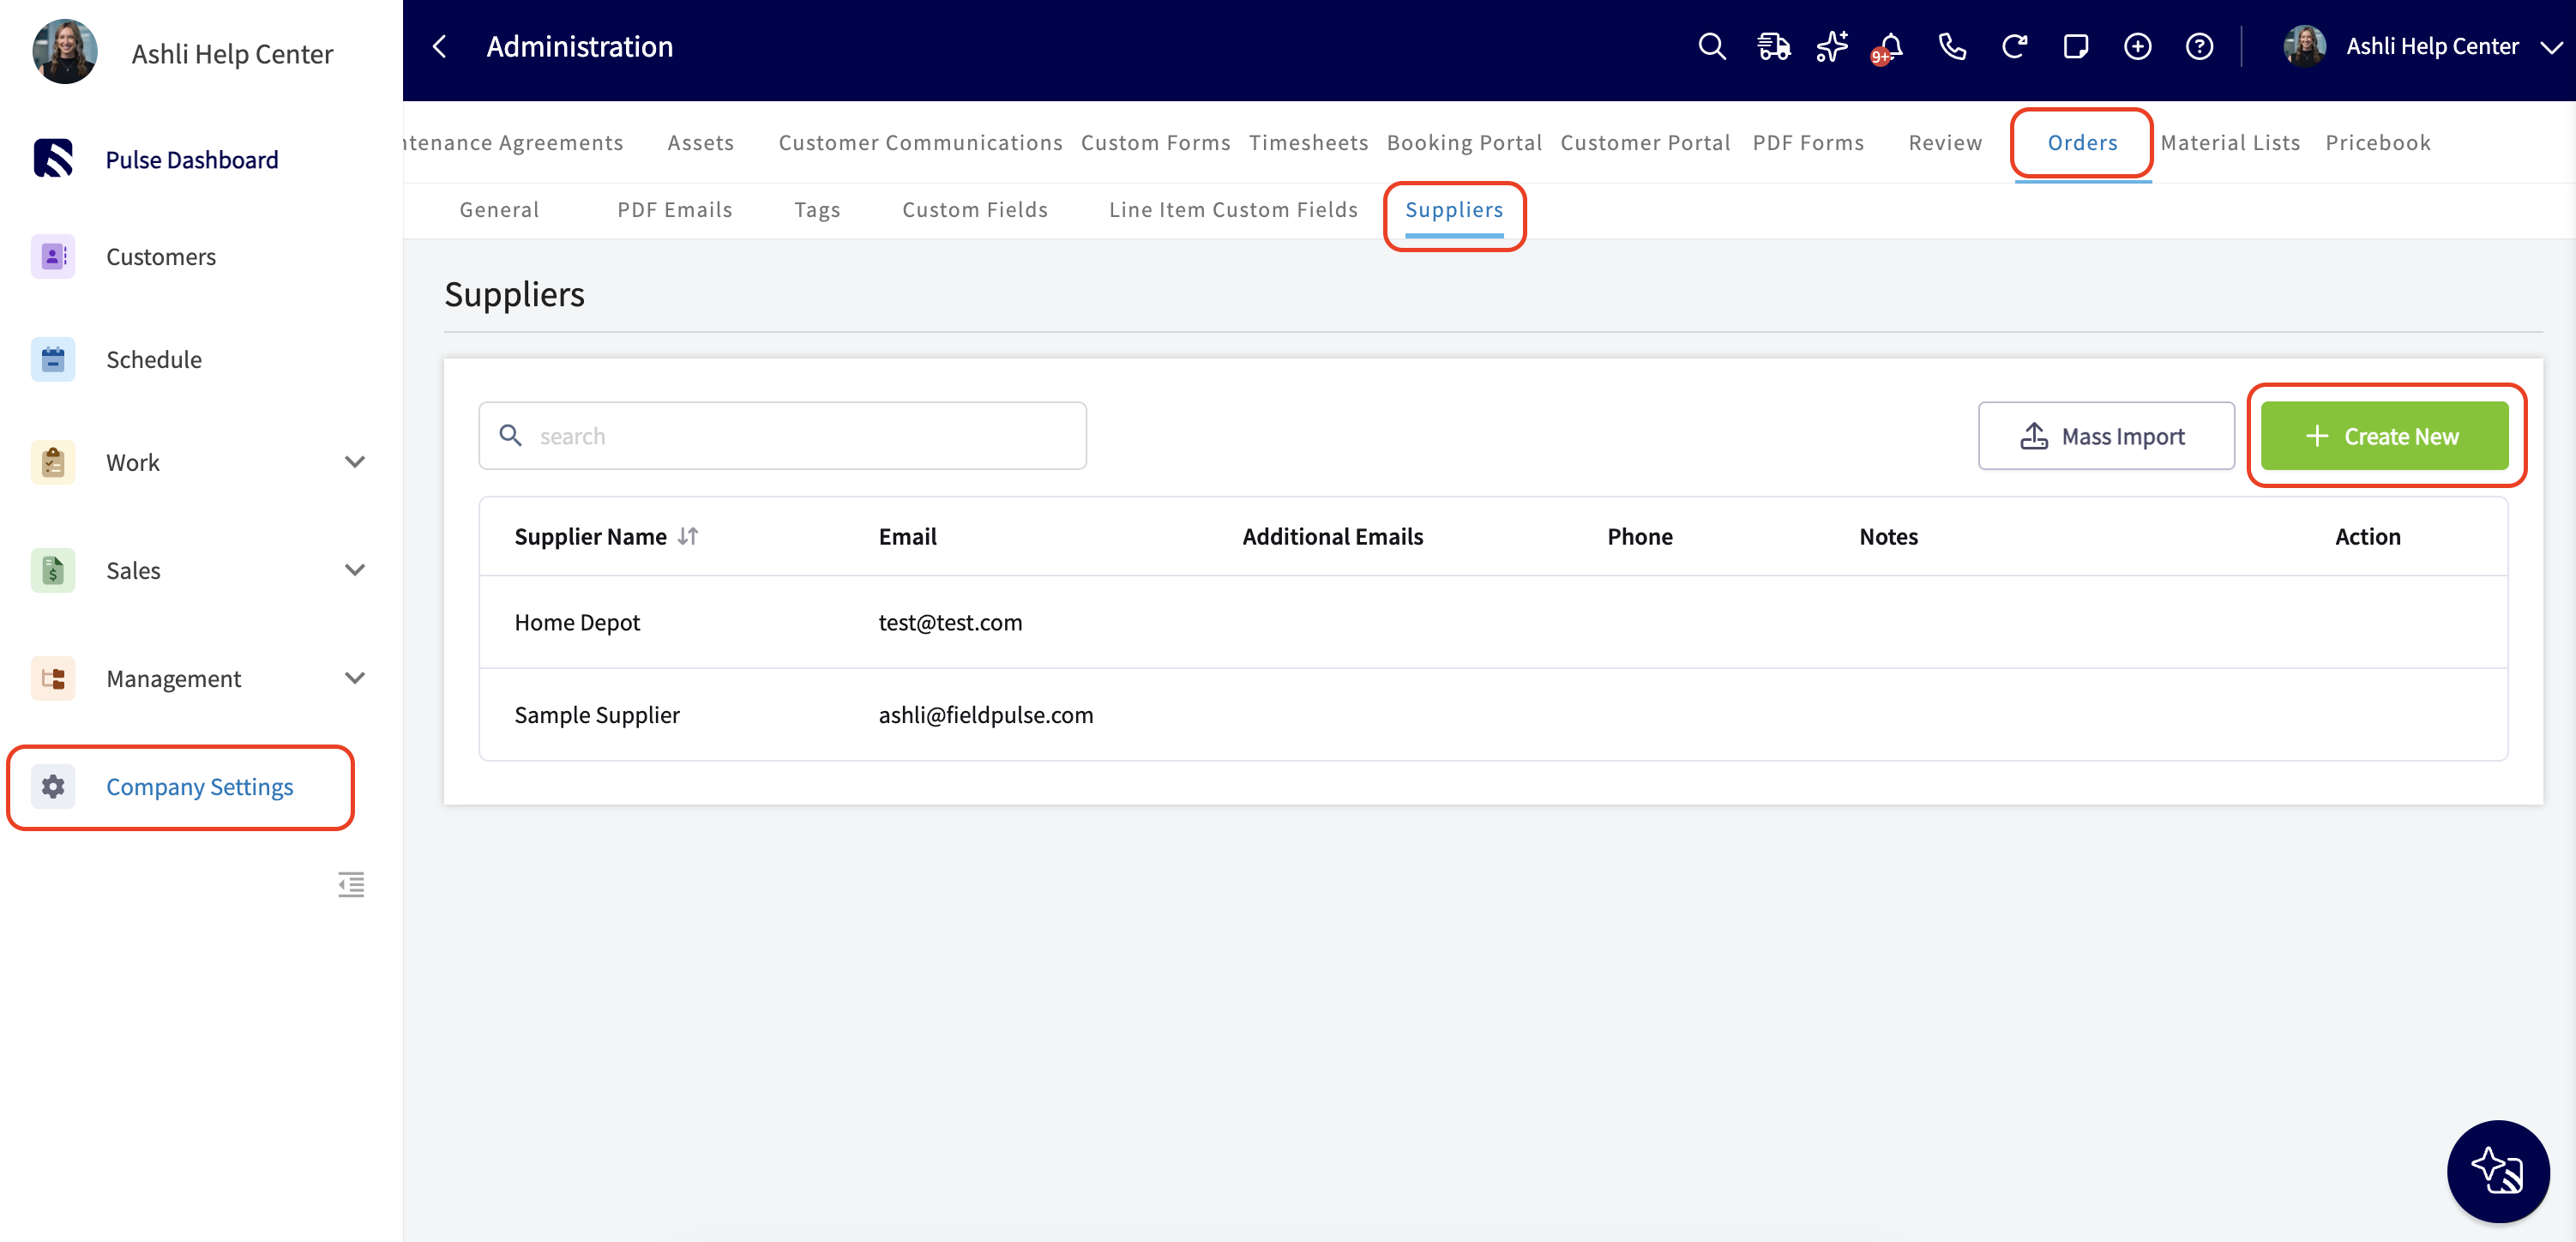Open the AI sparkle icon in header
The width and height of the screenshot is (2576, 1242).
(x=1832, y=46)
